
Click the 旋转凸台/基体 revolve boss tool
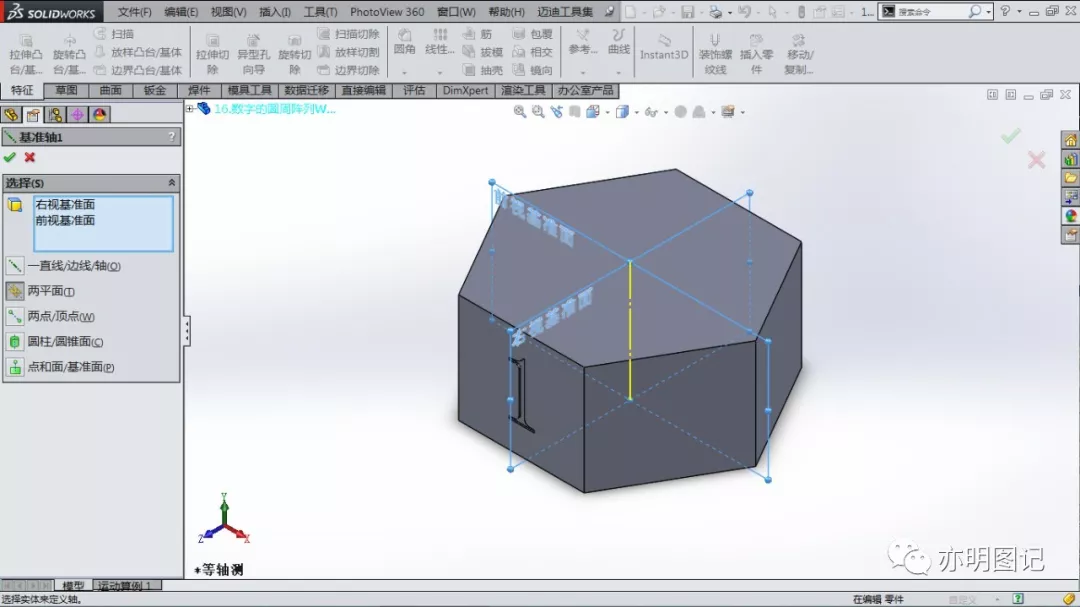pyautogui.click(x=70, y=54)
